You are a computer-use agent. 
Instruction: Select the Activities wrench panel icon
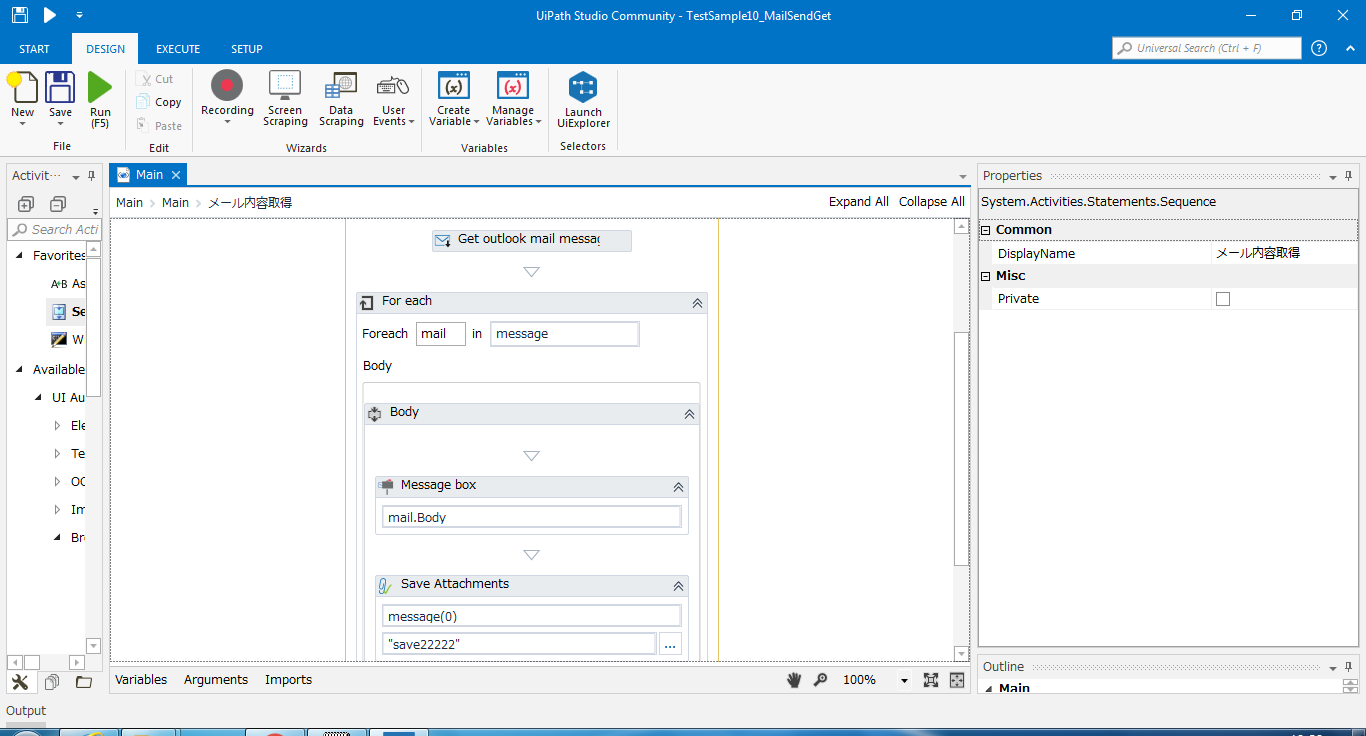tap(20, 682)
